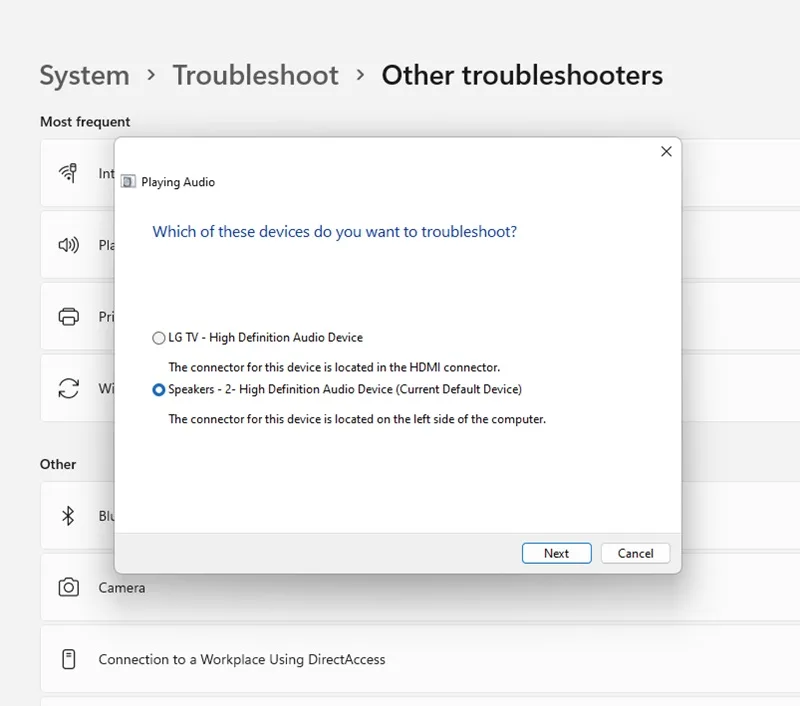Click the Camera troubleshooter icon
The image size is (800, 706).
(68, 587)
